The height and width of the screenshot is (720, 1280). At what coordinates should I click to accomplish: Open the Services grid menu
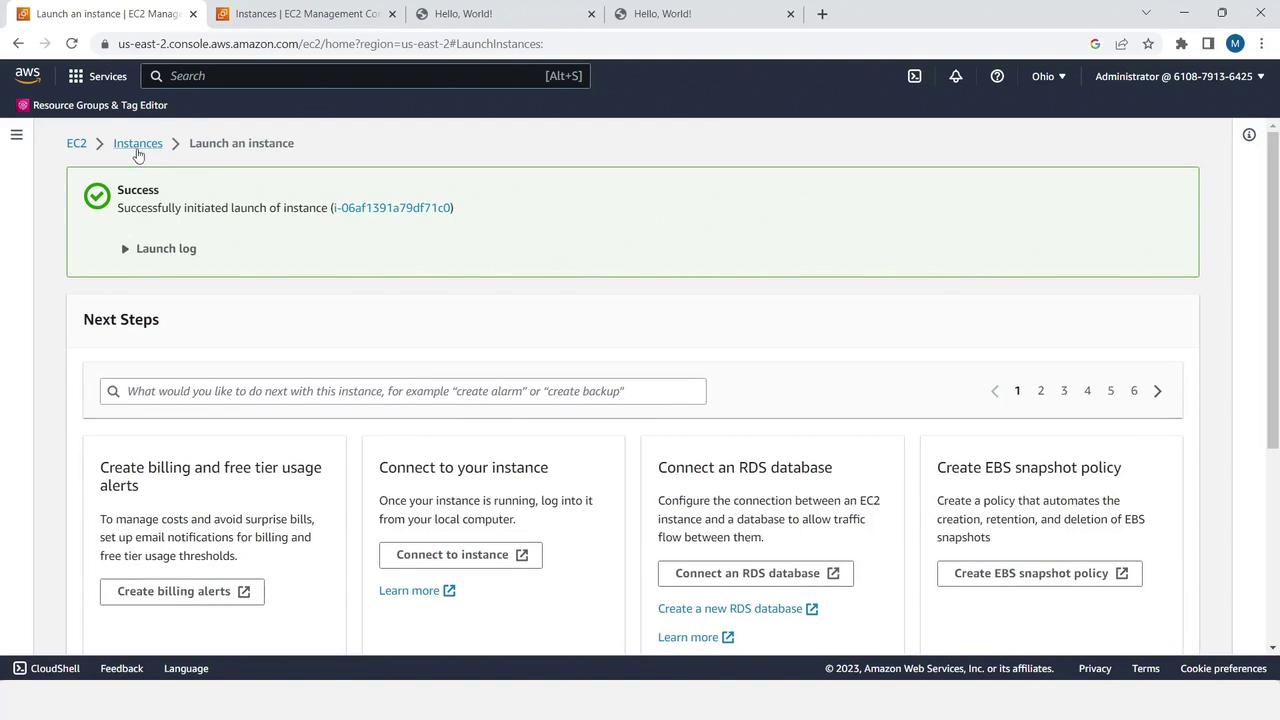[x=97, y=76]
